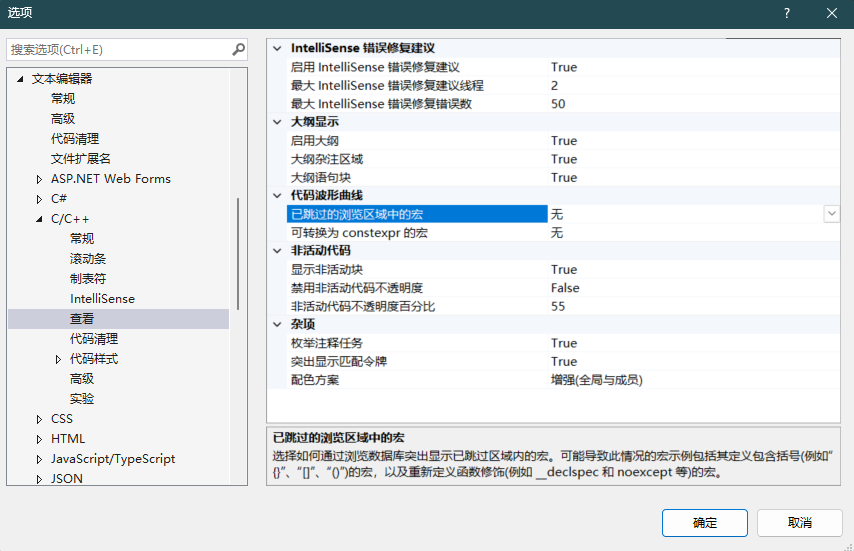Select 滚动条 under C/C++
Image resolution: width=854 pixels, height=551 pixels.
point(88,259)
